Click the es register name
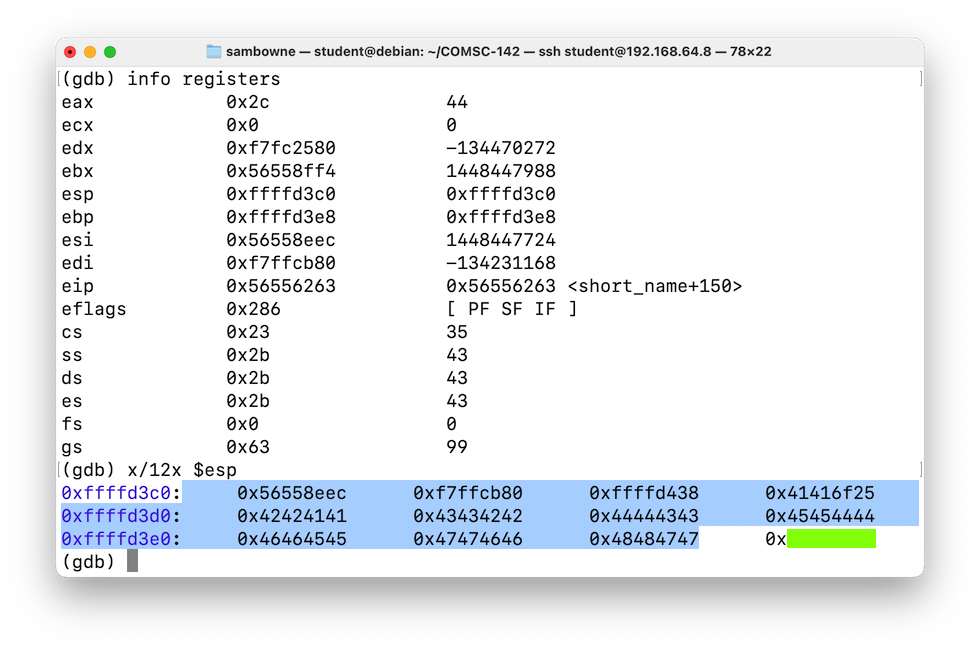 [72, 401]
